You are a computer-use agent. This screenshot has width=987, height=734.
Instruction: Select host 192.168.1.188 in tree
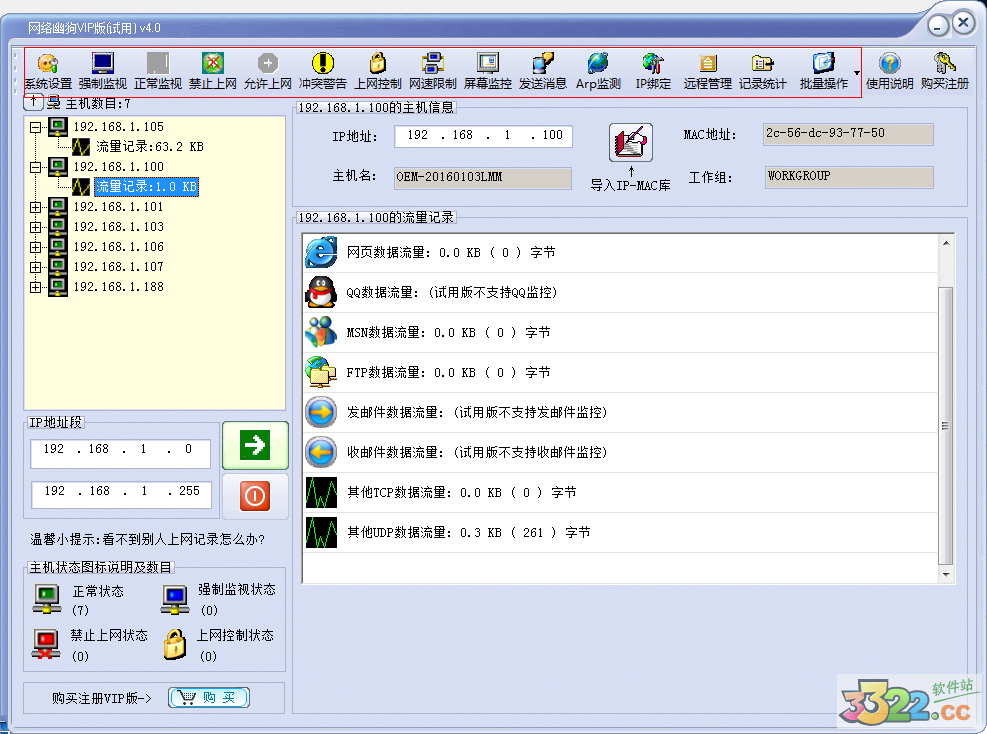[118, 287]
